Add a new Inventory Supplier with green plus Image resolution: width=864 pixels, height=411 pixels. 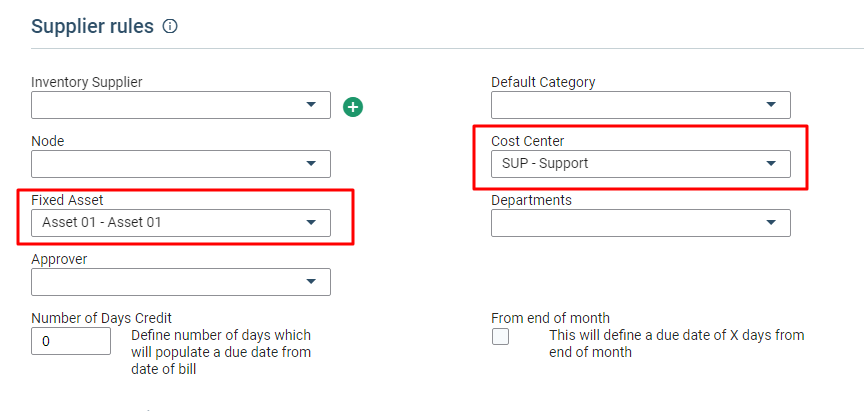point(353,106)
